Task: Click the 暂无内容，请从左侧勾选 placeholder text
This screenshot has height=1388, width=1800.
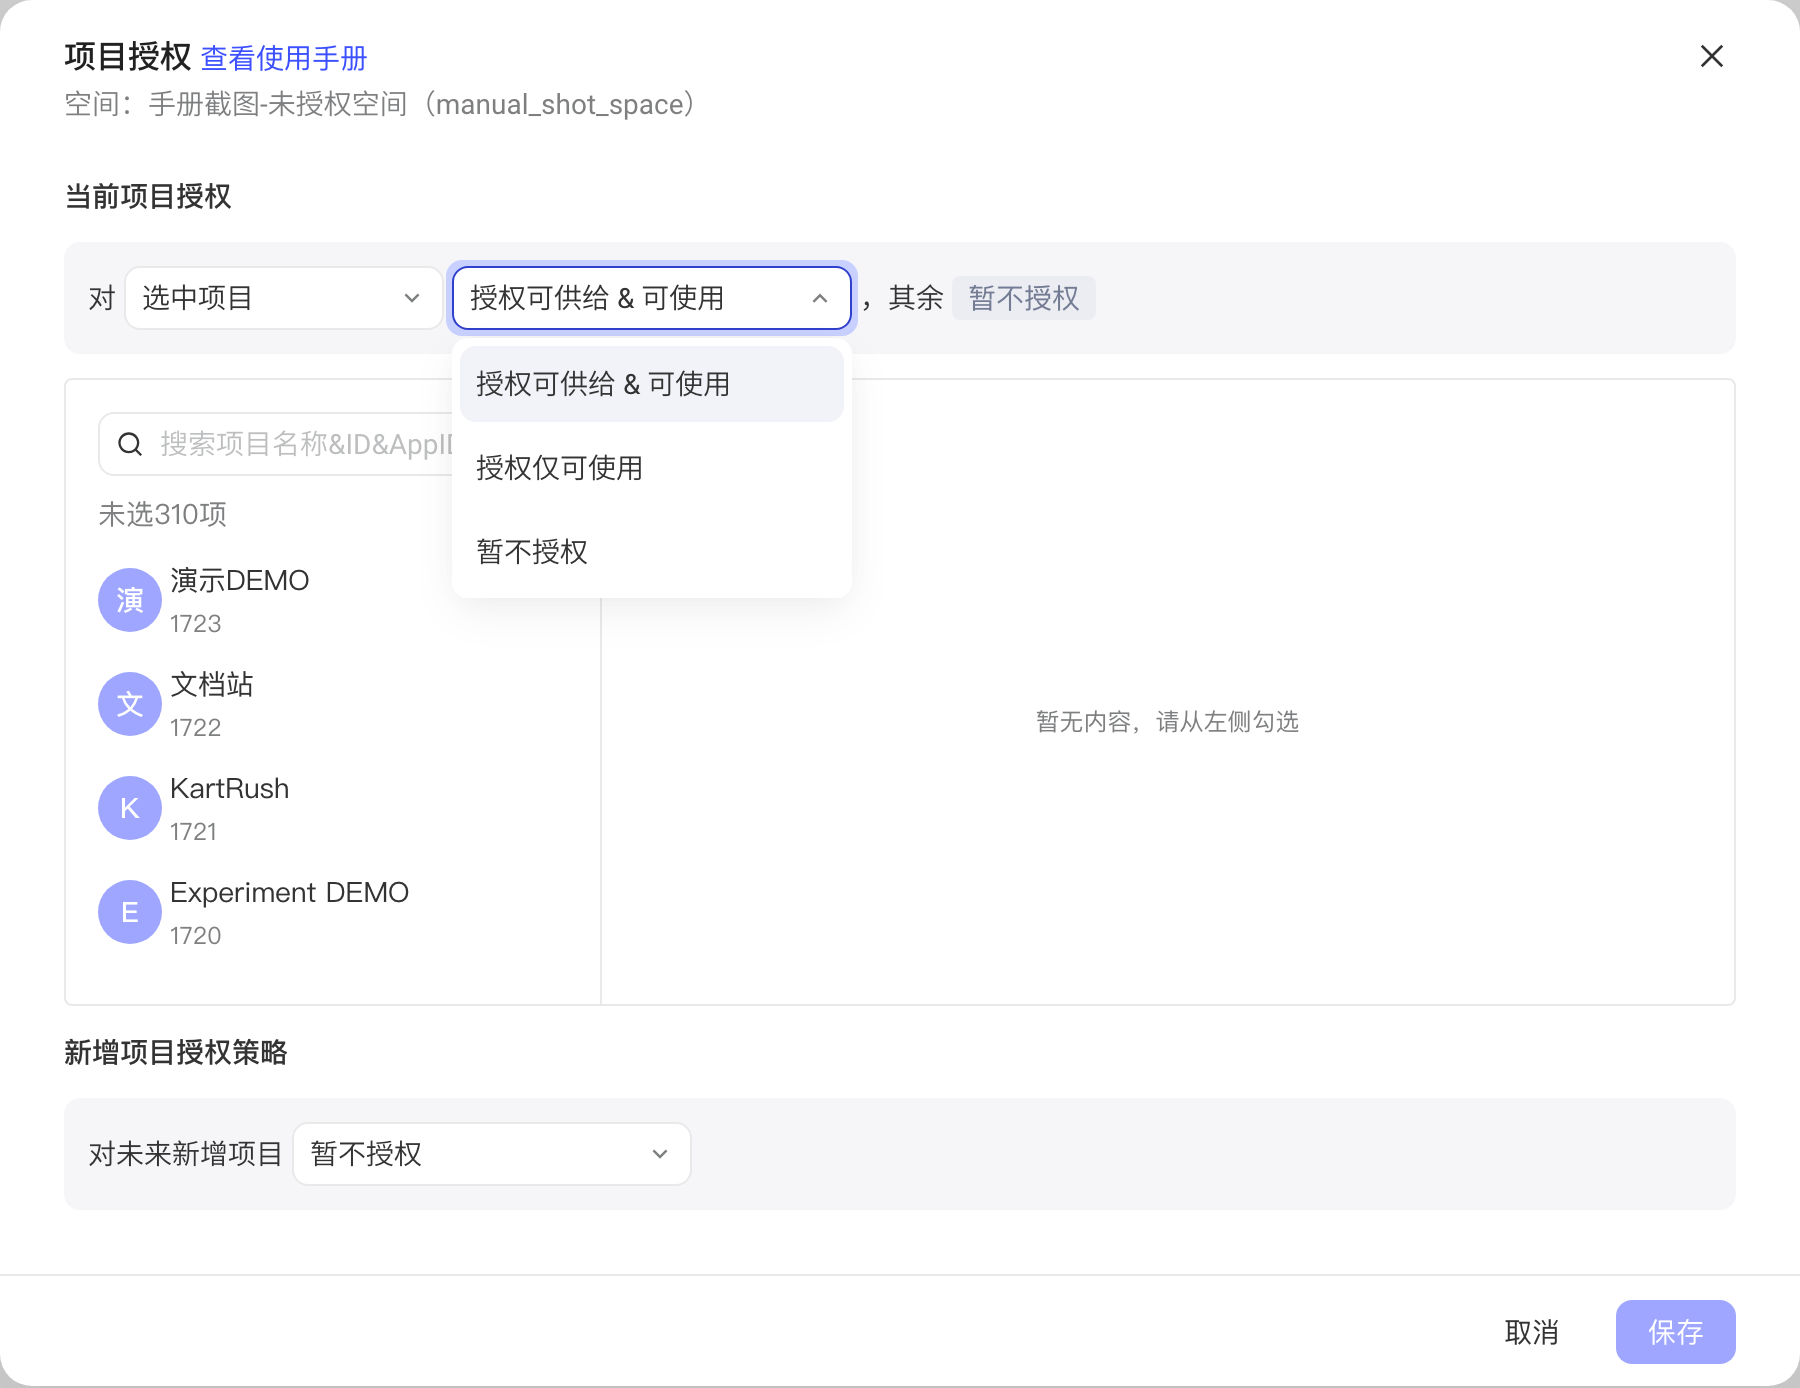Action: click(1167, 722)
